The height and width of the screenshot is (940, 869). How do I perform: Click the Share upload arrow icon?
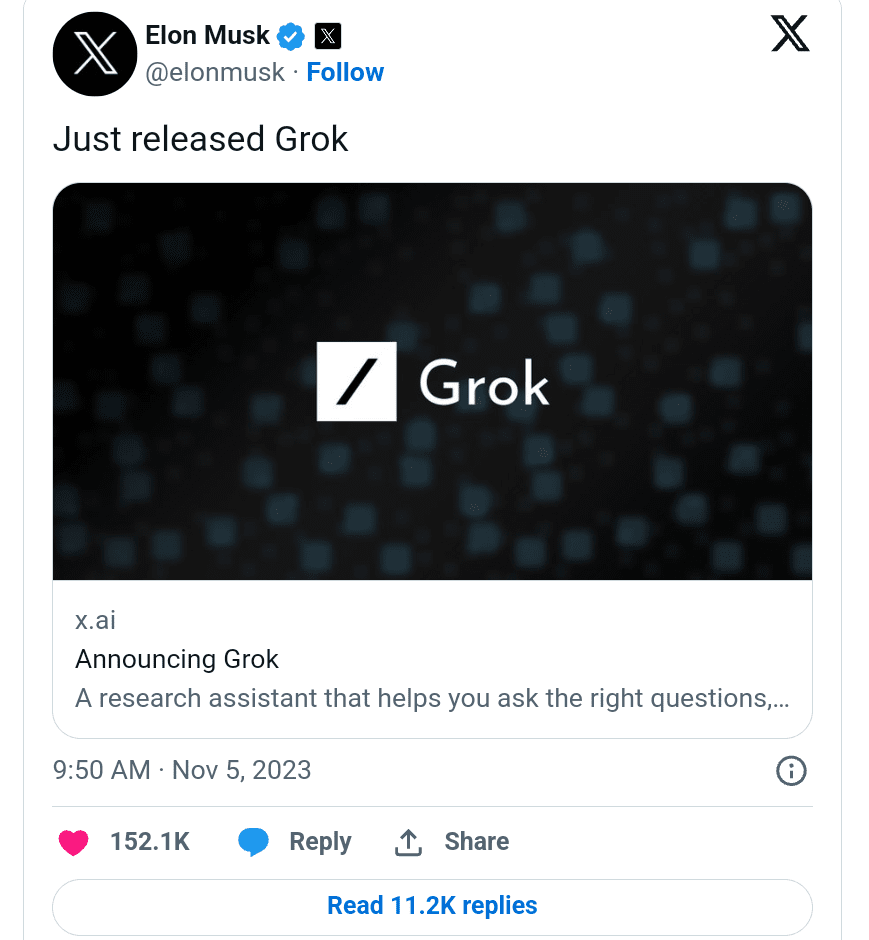pos(408,841)
